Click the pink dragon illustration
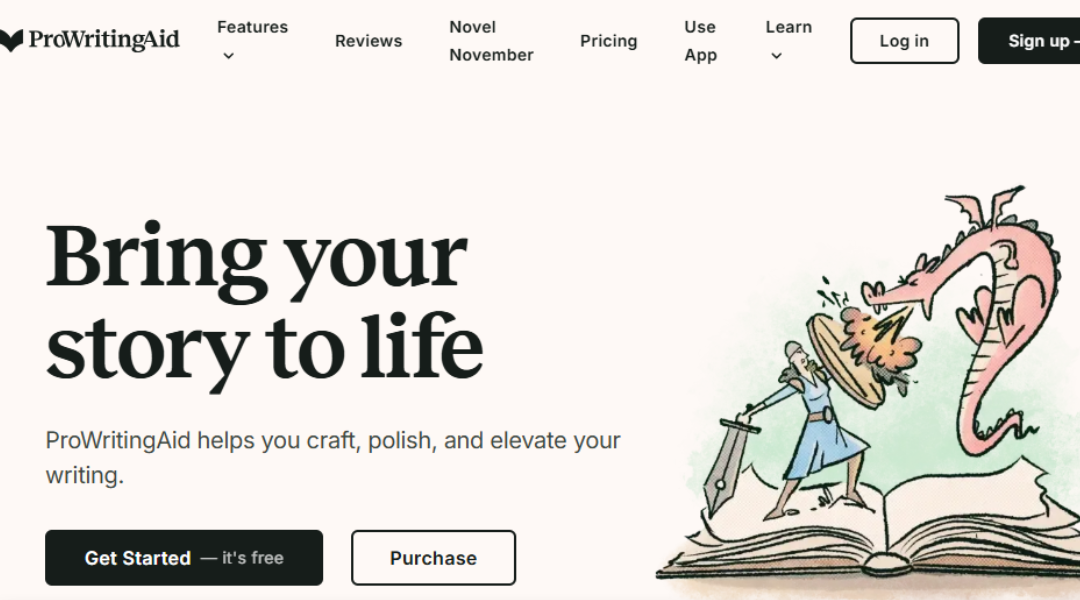This screenshot has height=600, width=1080. (978, 317)
